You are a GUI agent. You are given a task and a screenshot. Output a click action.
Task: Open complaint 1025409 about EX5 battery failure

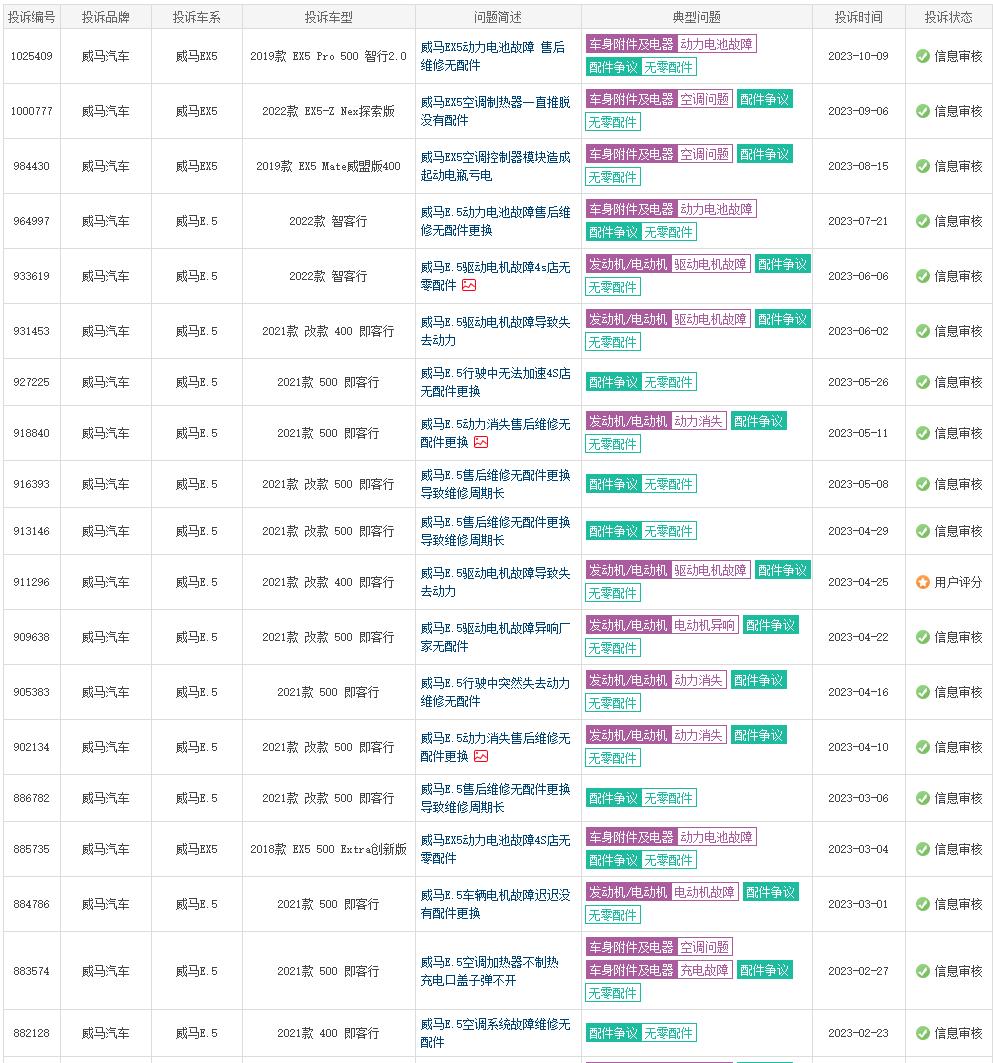(x=493, y=56)
